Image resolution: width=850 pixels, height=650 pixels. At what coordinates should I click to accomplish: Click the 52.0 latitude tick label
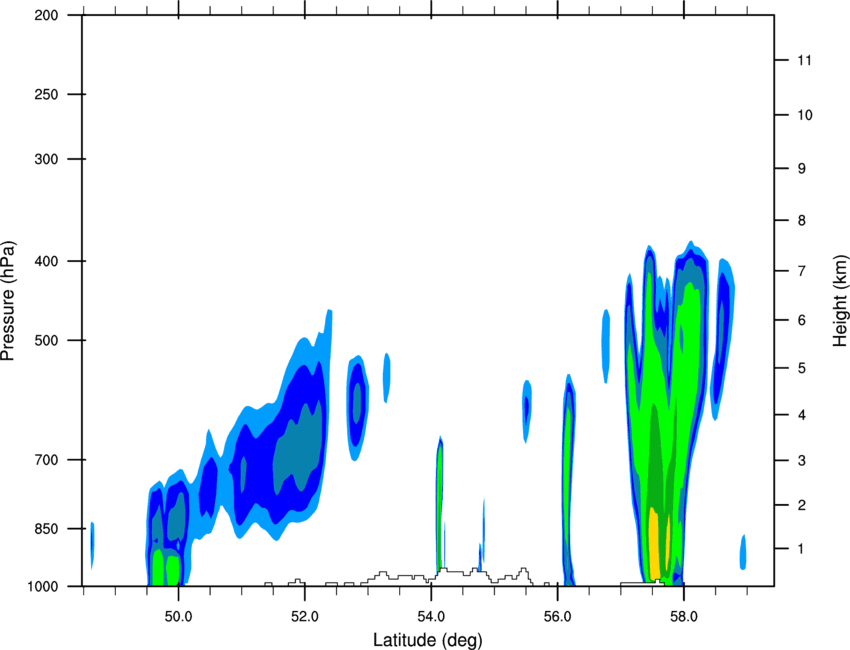pos(305,617)
